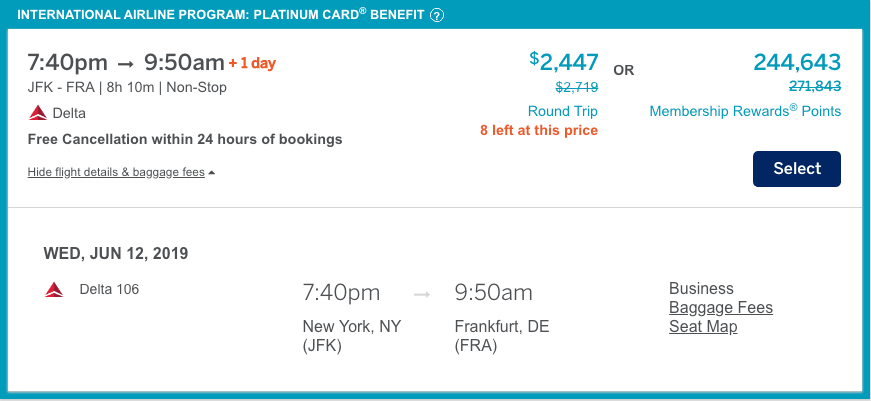Click the Delta logo in the flight summary
This screenshot has width=871, height=401.
[36, 112]
